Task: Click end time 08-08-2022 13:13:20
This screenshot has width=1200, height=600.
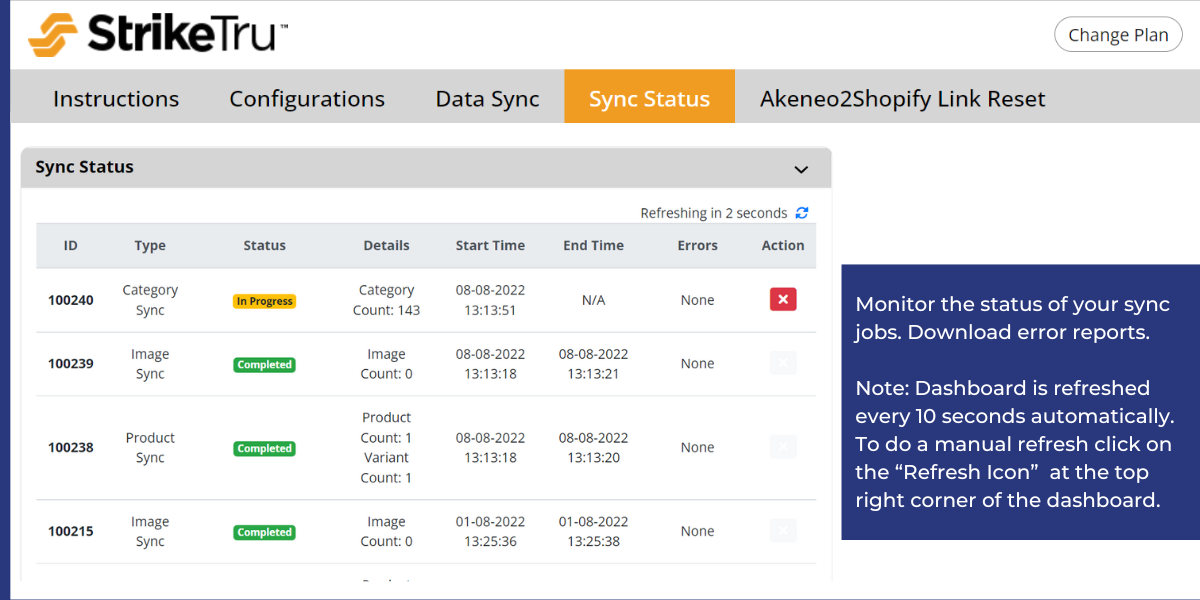Action: pyautogui.click(x=593, y=448)
